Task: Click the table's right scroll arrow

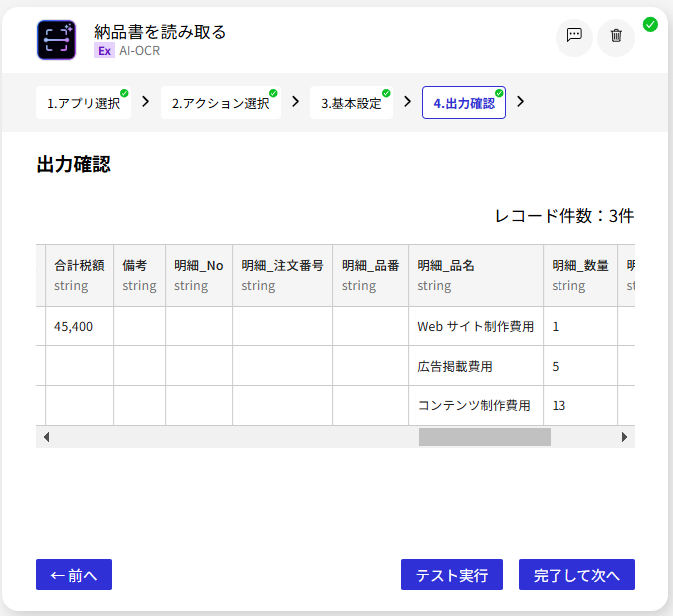Action: [x=624, y=437]
